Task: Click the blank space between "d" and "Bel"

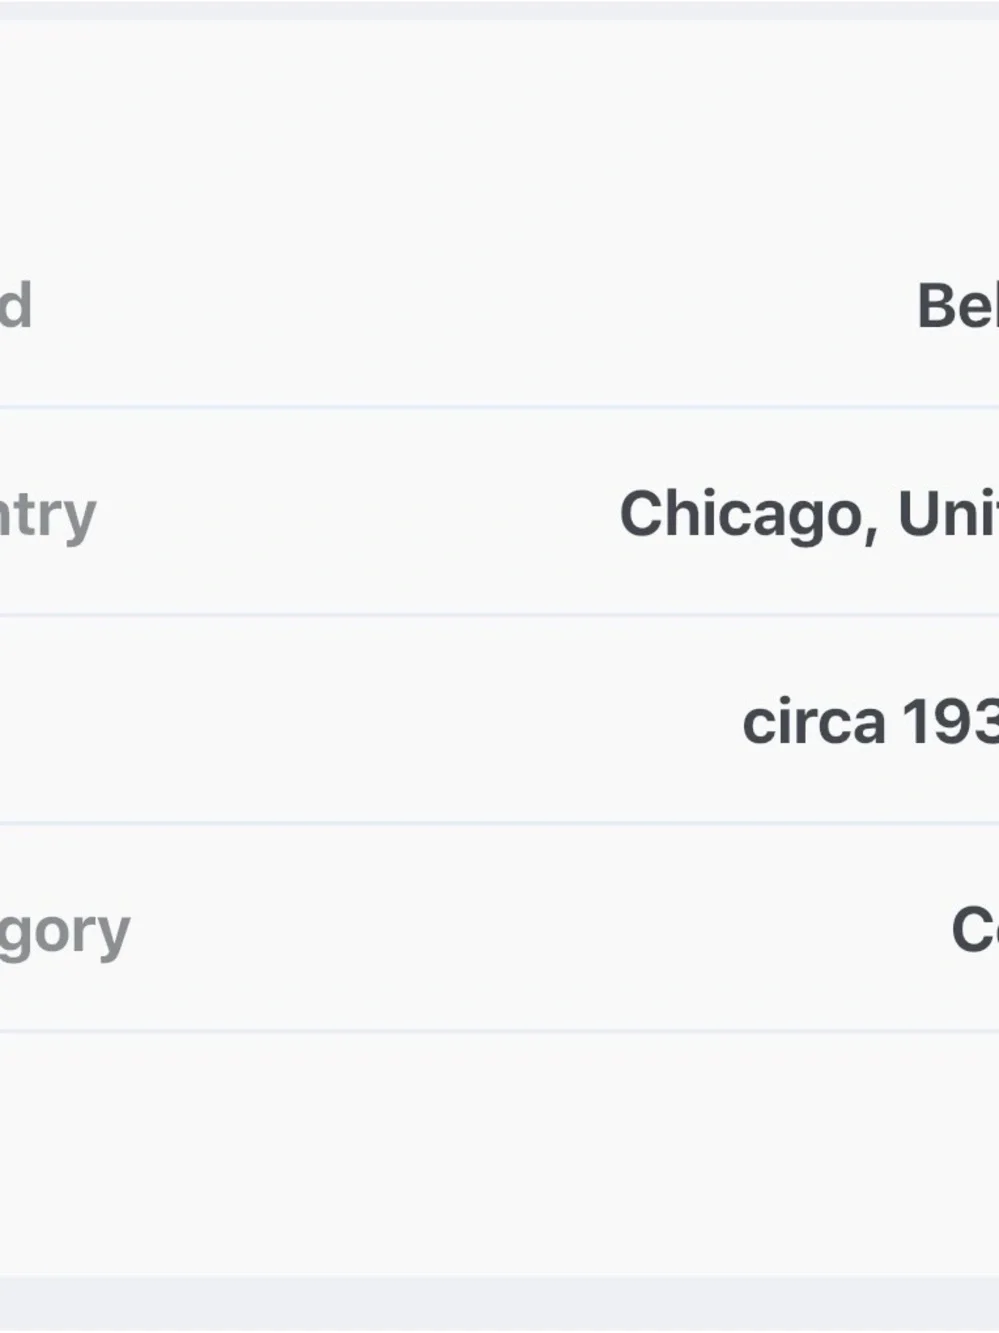Action: 475,306
